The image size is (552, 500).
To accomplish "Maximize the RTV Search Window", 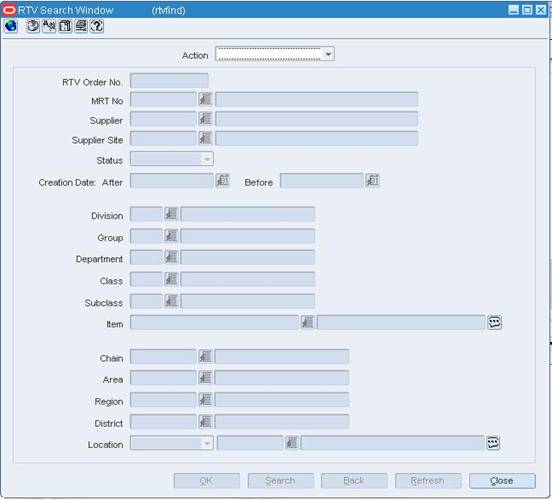I will coord(527,10).
